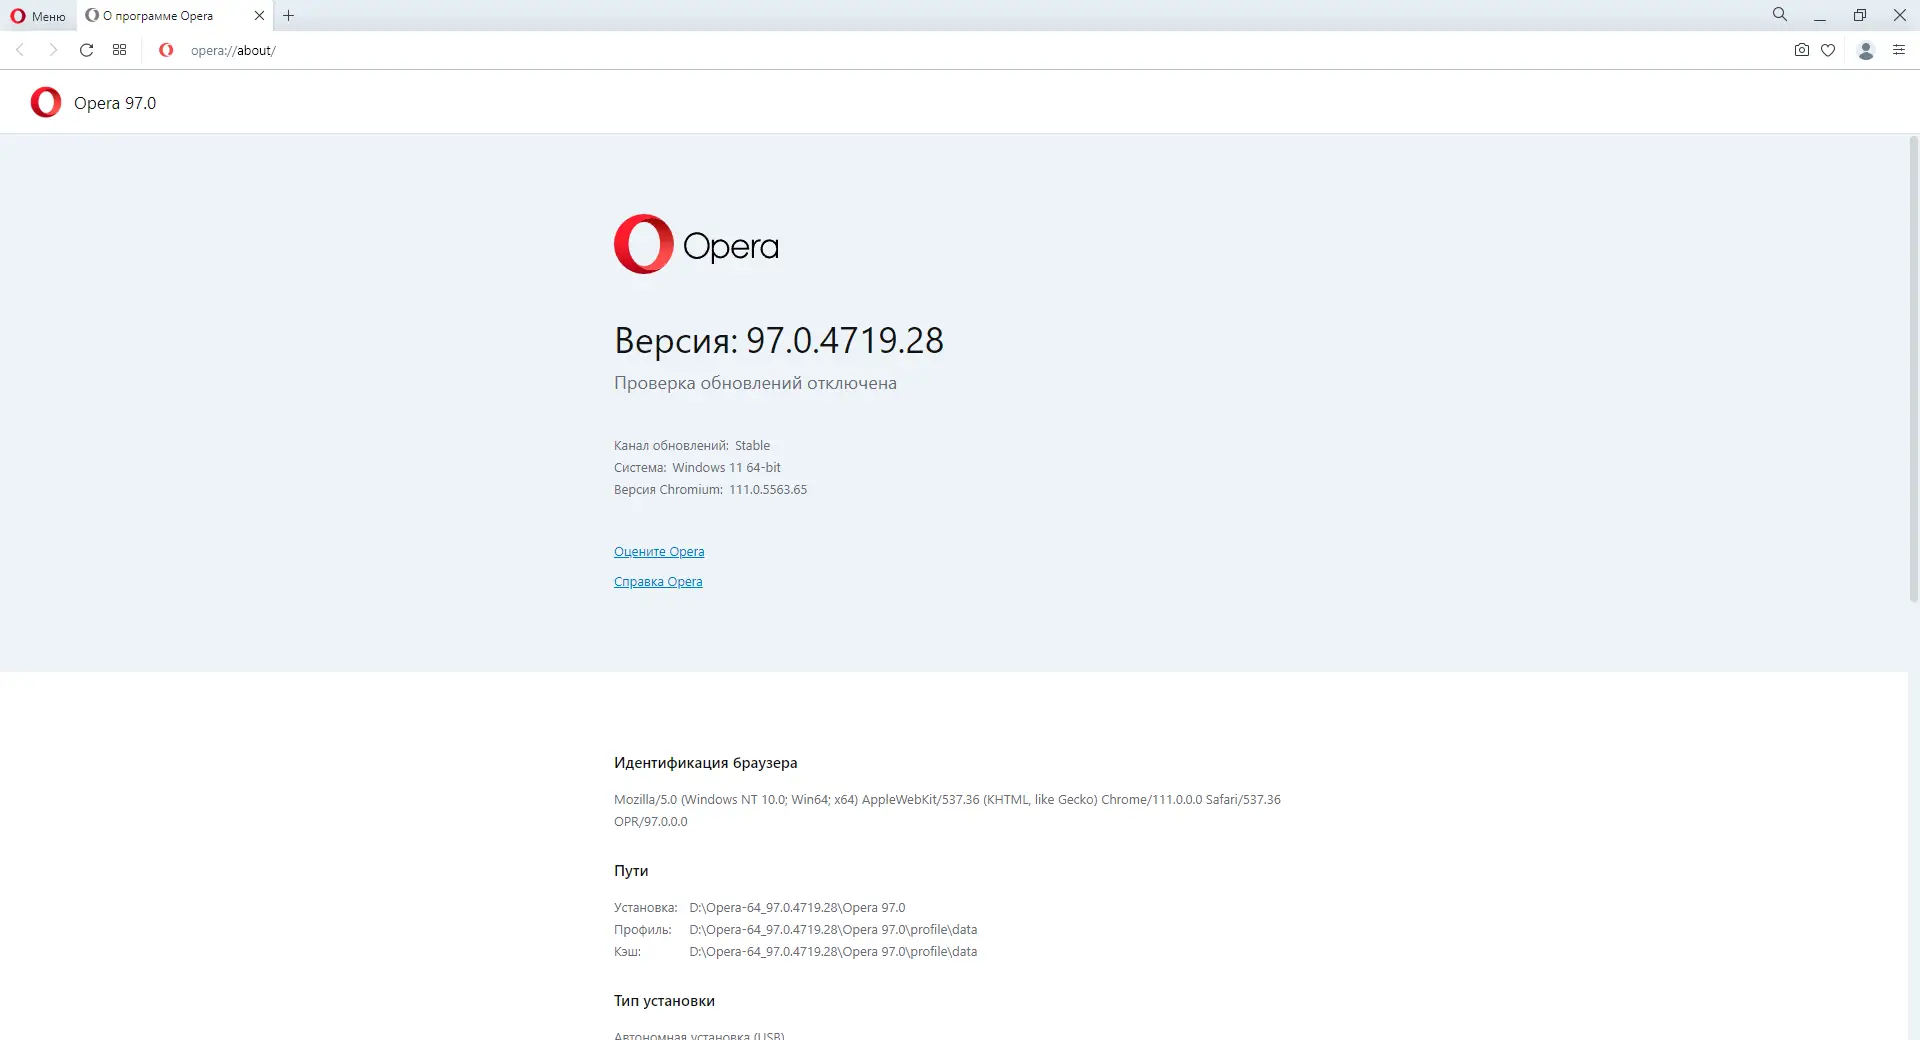Click the search magnifier icon

(x=1779, y=15)
